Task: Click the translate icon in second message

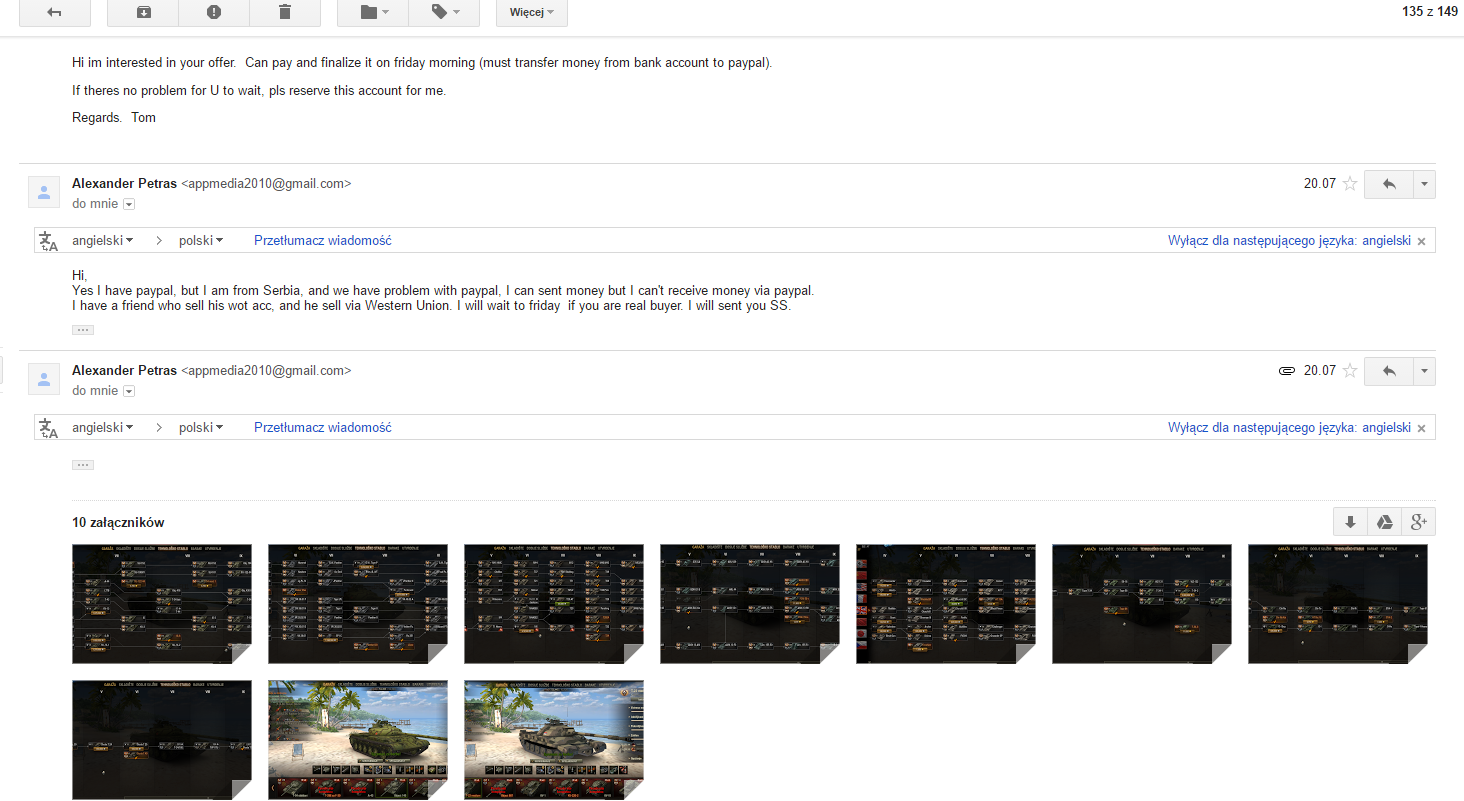Action: pos(48,428)
